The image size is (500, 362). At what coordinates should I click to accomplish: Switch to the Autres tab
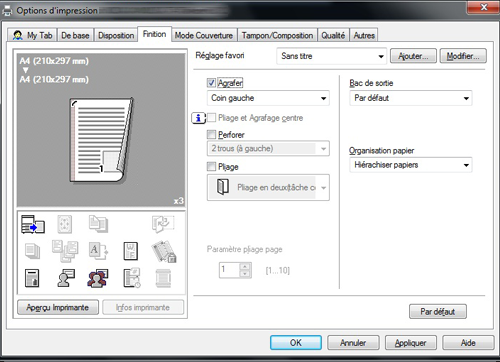click(x=364, y=35)
